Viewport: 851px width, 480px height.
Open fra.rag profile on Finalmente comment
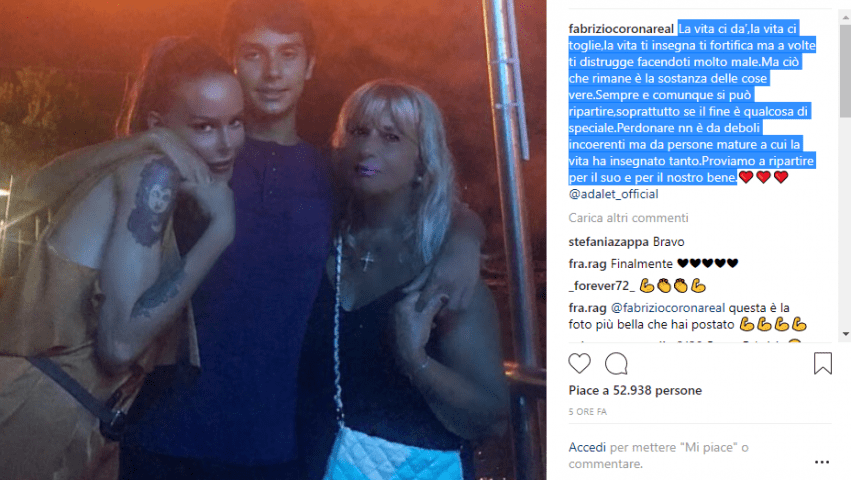pos(587,264)
